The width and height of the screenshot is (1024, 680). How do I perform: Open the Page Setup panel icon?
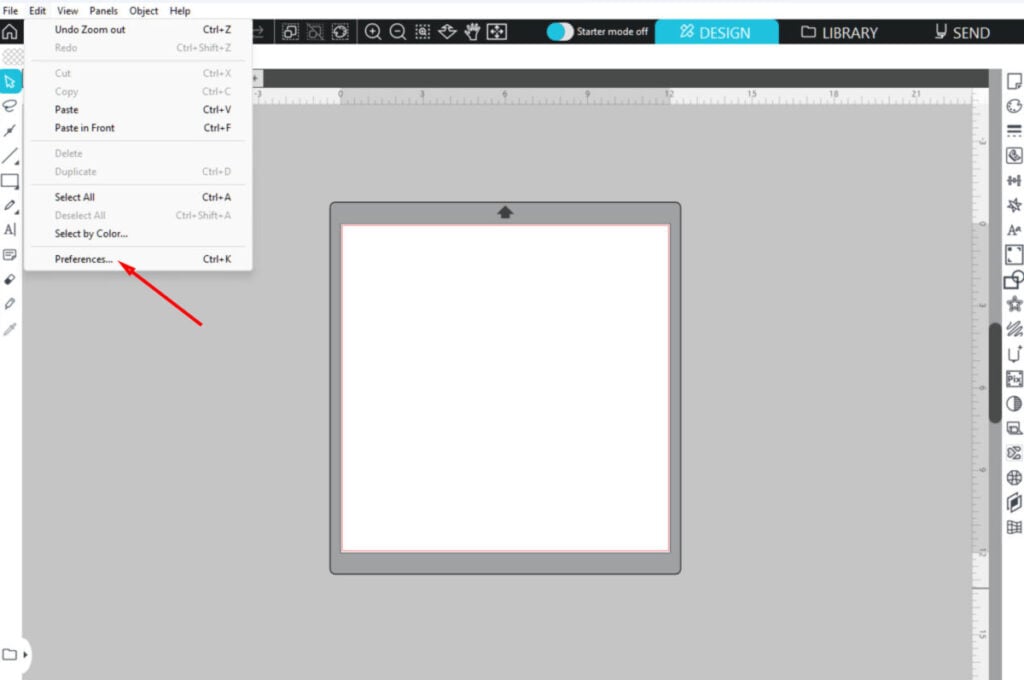(x=1014, y=81)
